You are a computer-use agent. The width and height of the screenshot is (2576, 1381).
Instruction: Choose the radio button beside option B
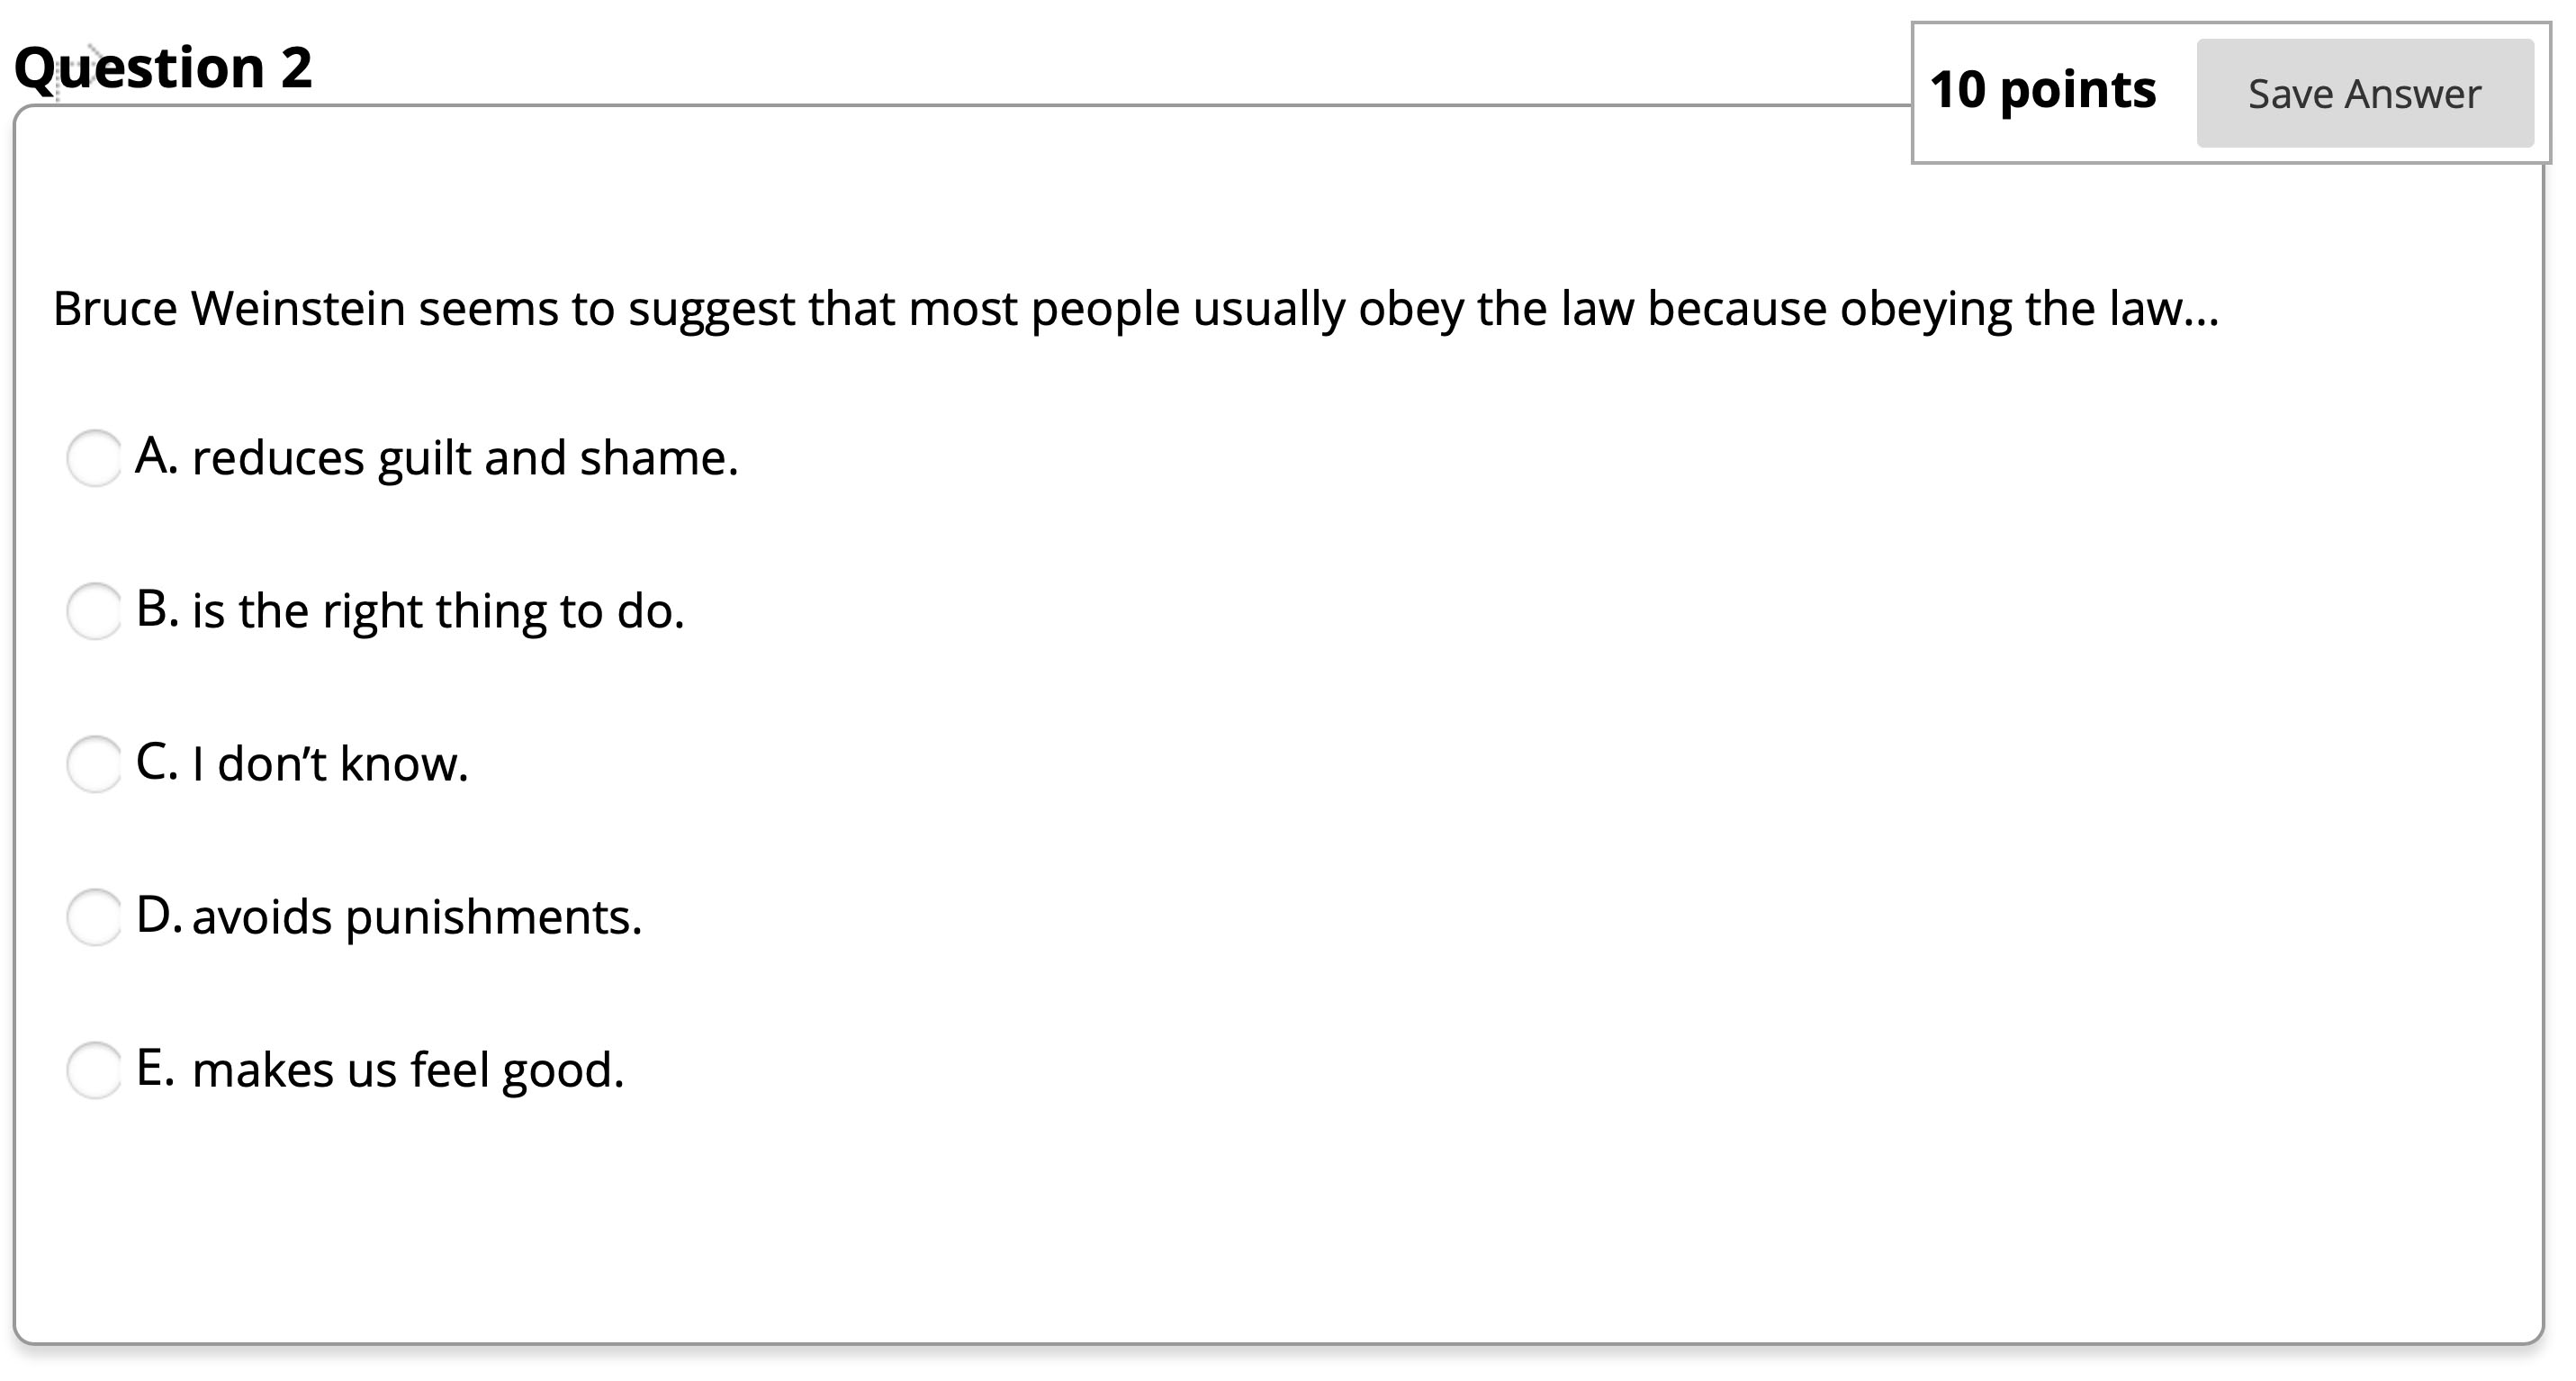(94, 612)
